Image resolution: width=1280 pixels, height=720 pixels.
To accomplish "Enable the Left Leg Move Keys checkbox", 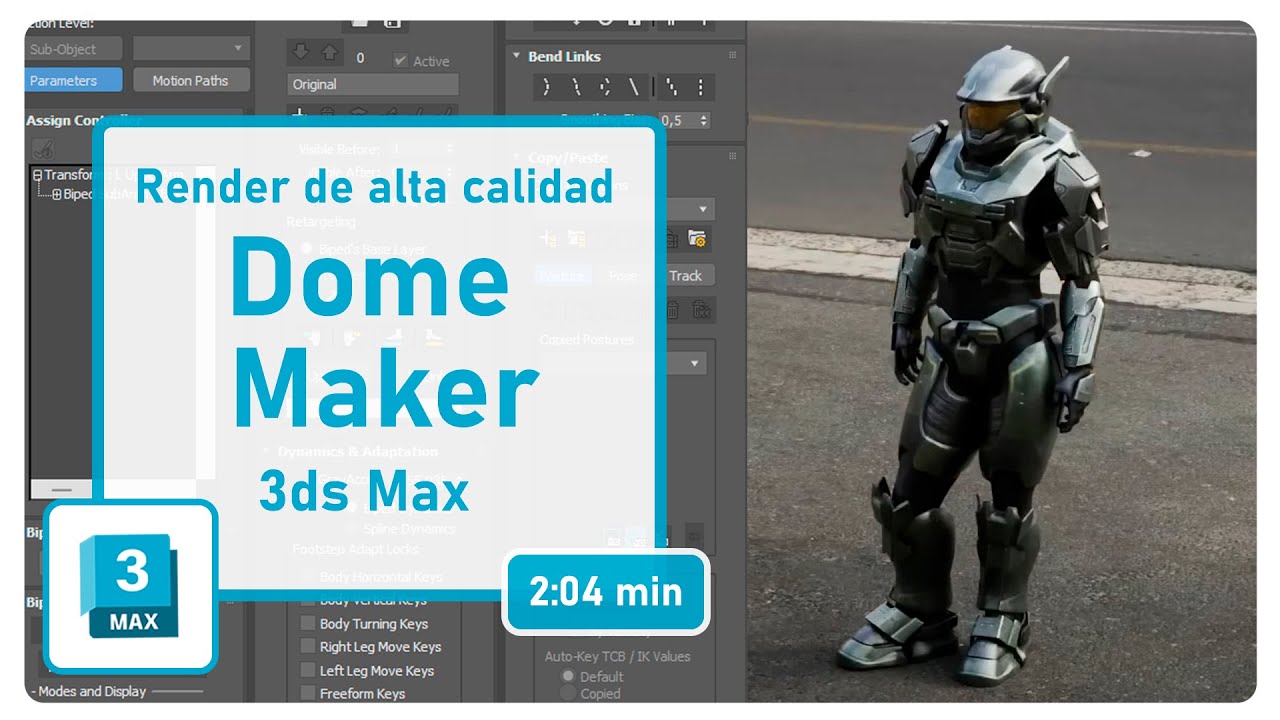I will (308, 670).
